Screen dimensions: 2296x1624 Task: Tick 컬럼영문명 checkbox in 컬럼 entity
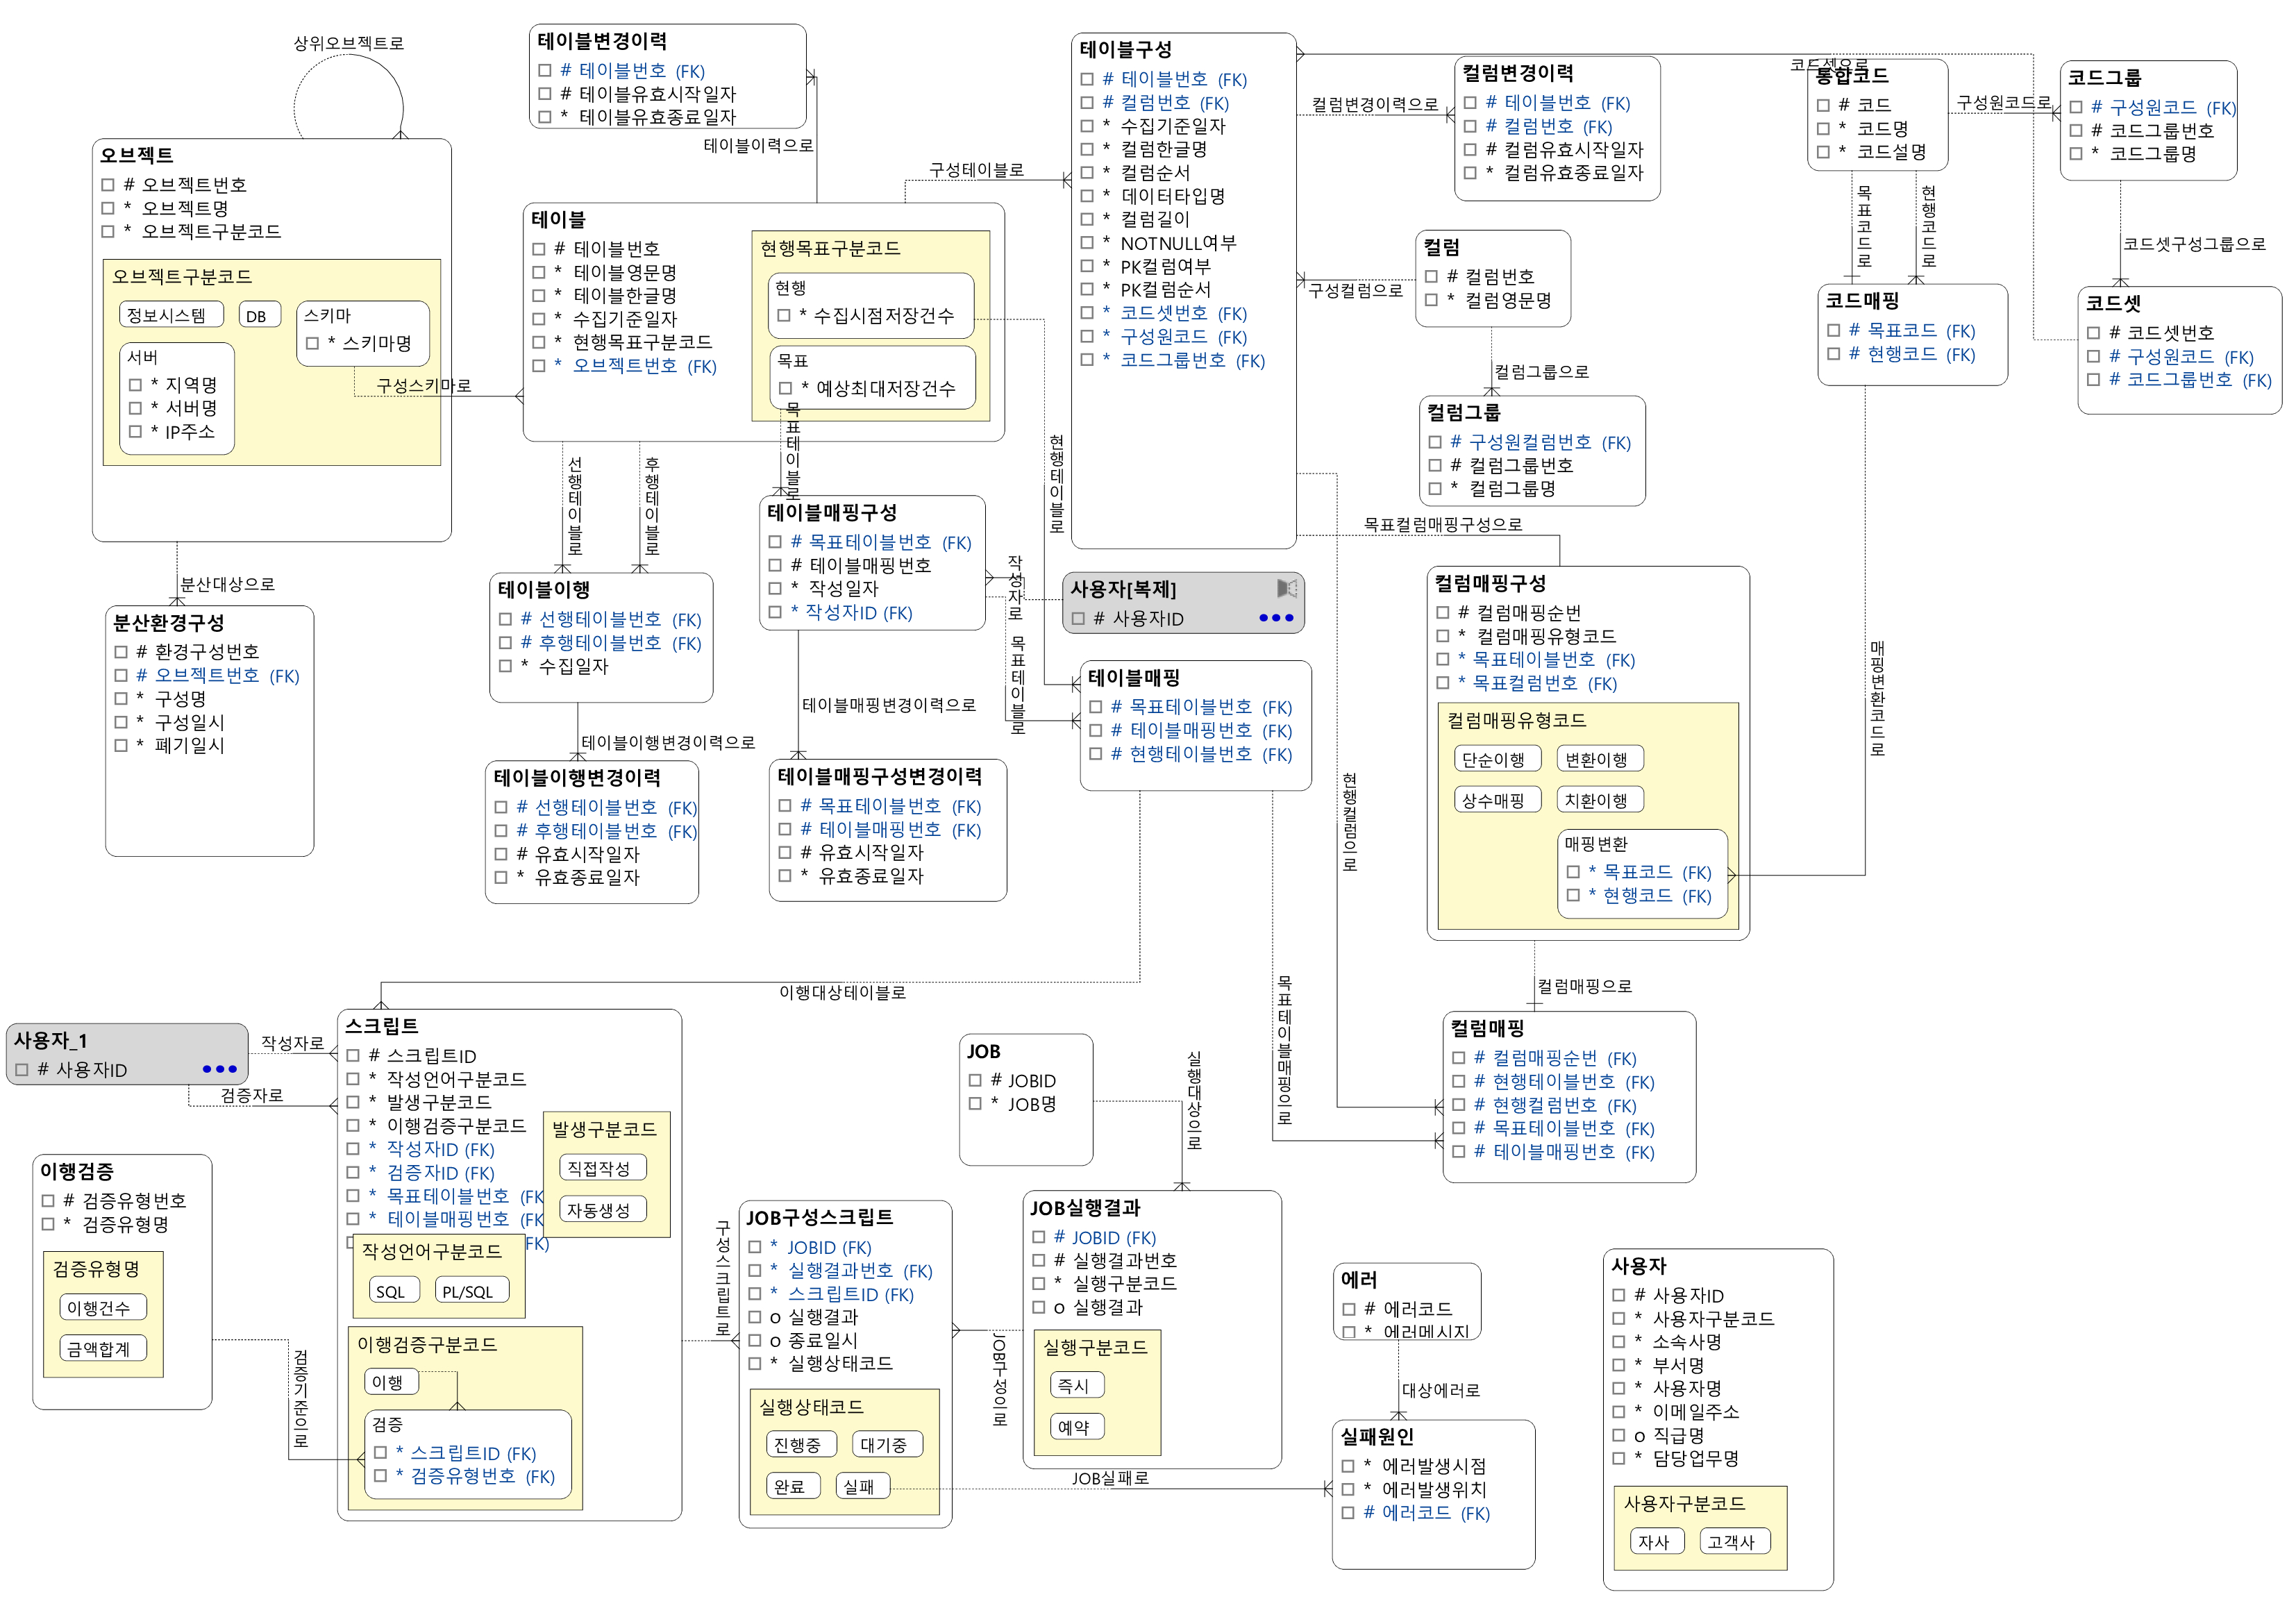point(1431,300)
